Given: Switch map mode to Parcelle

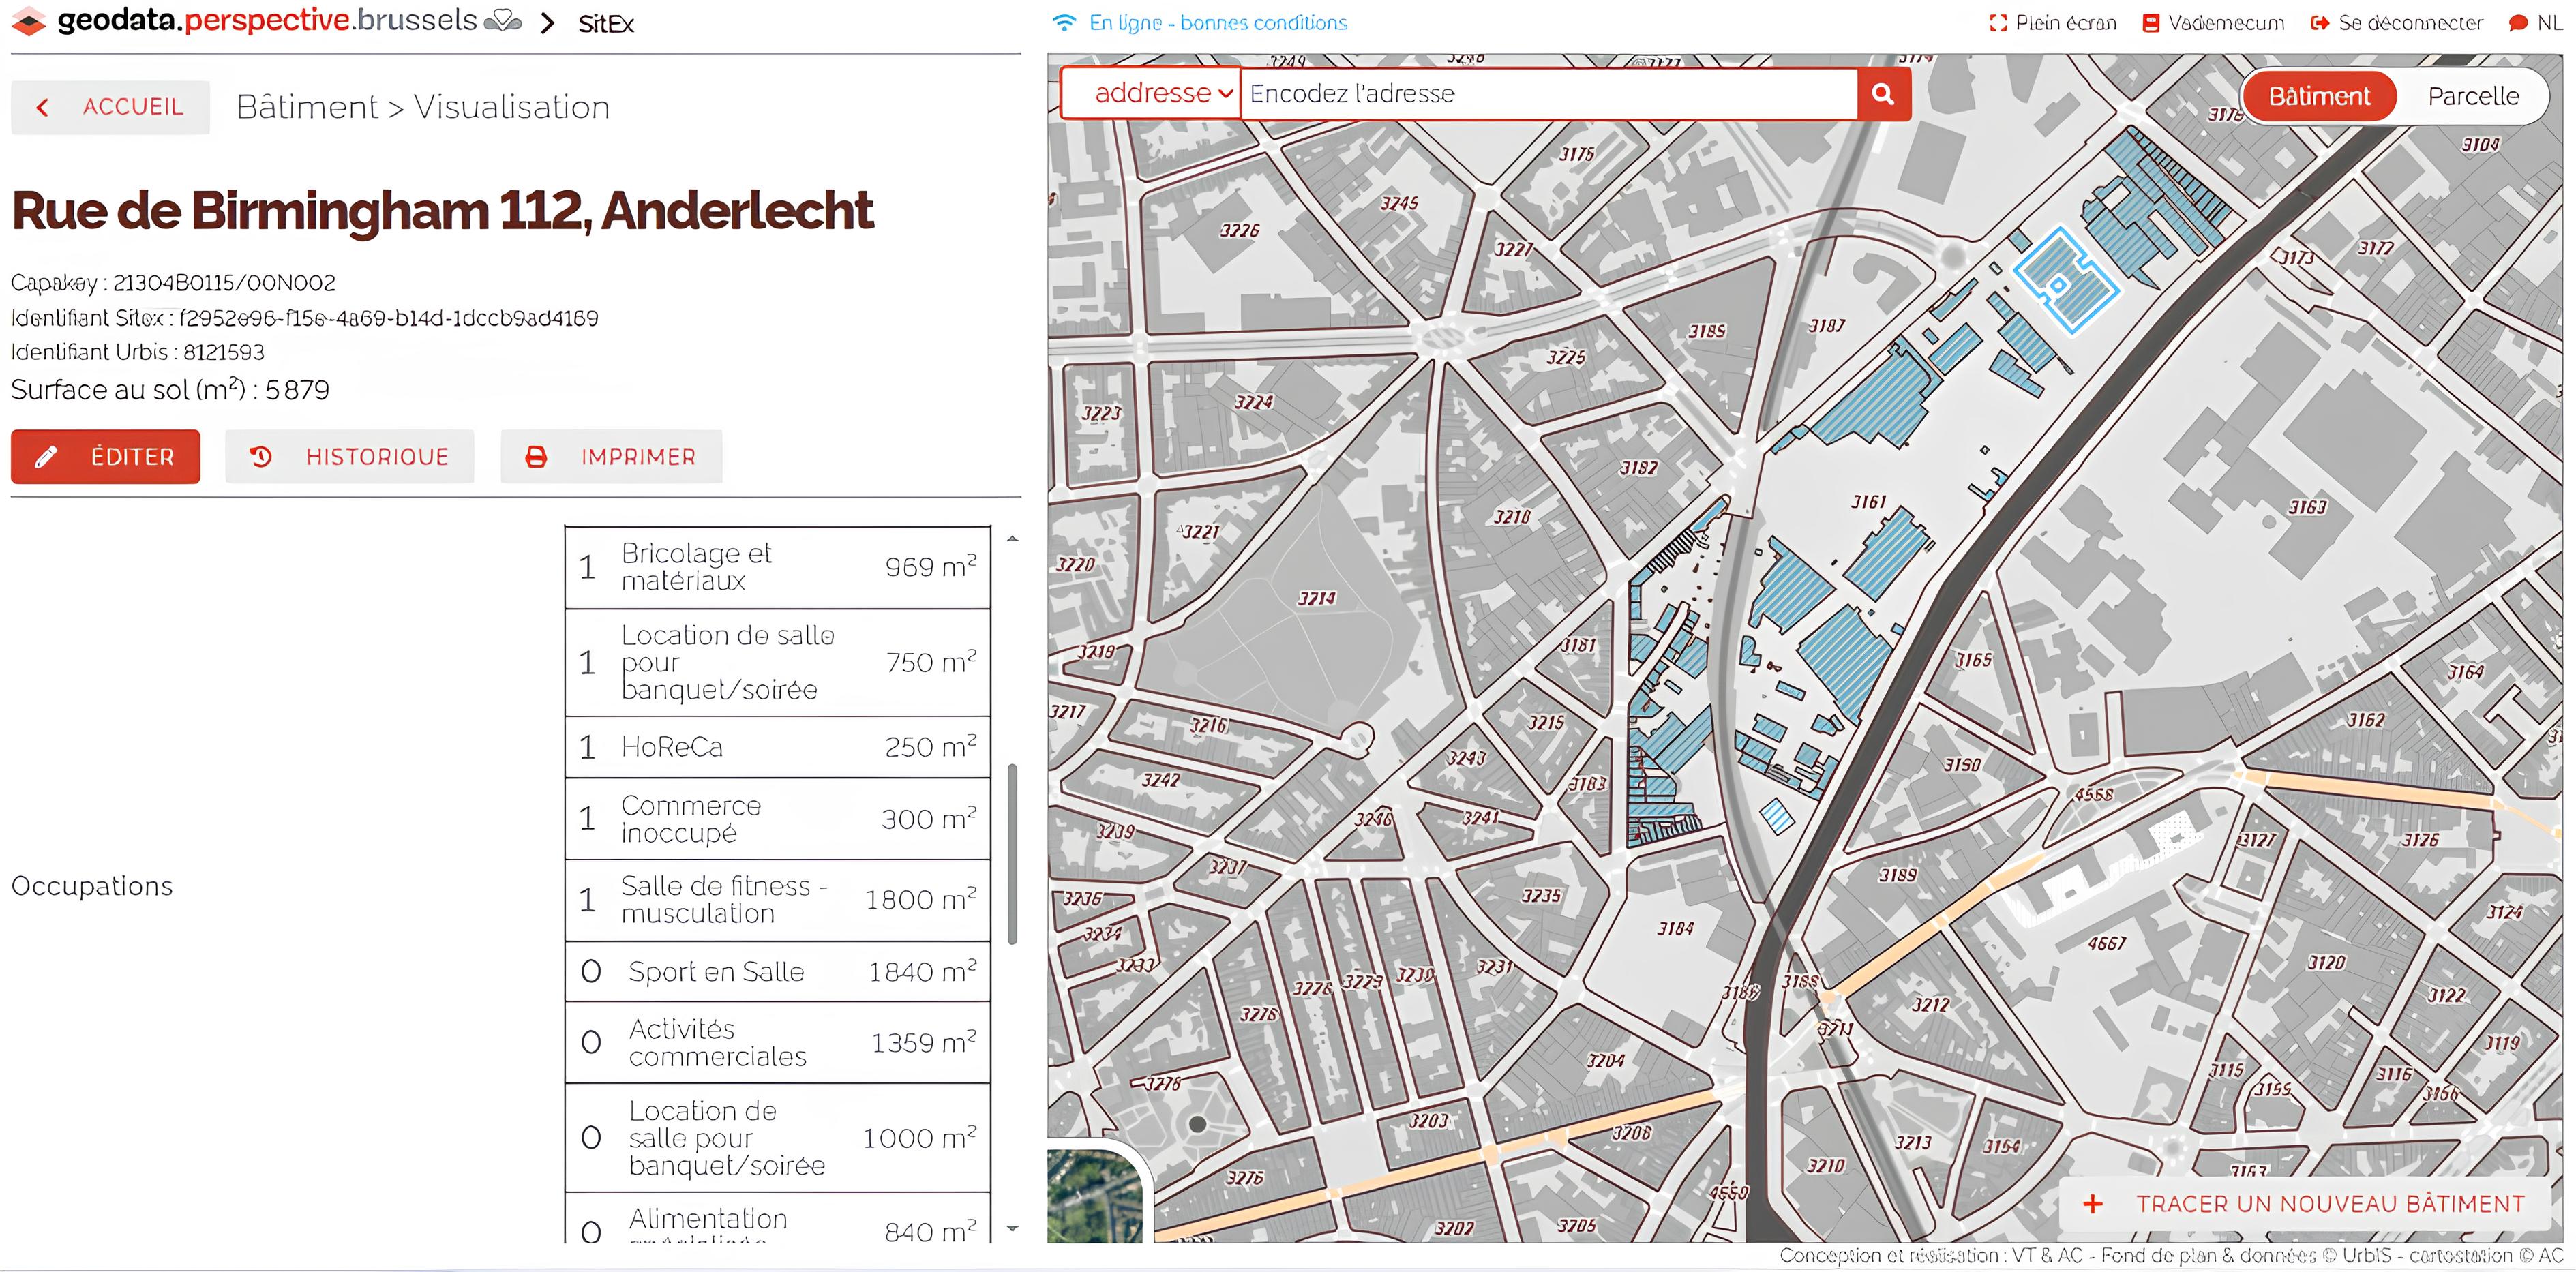Looking at the screenshot, I should point(2473,96).
